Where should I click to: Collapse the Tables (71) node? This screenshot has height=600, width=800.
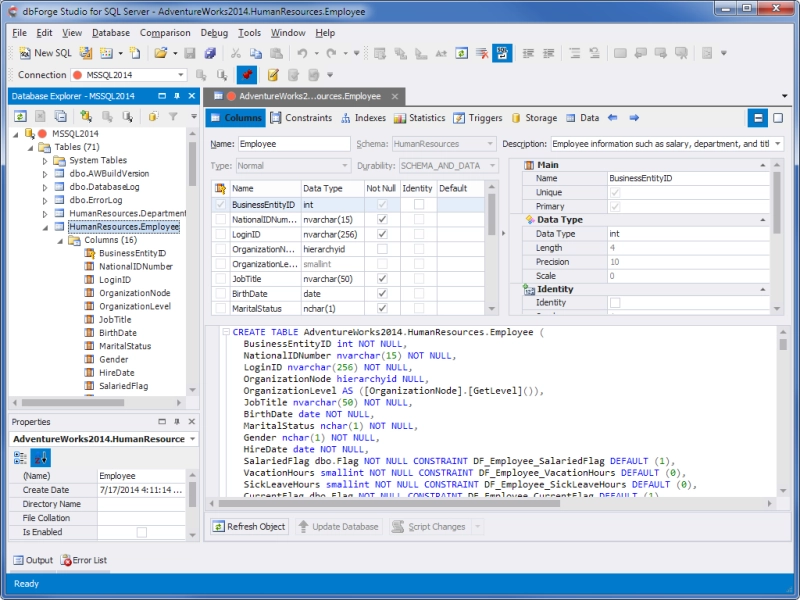(x=30, y=147)
